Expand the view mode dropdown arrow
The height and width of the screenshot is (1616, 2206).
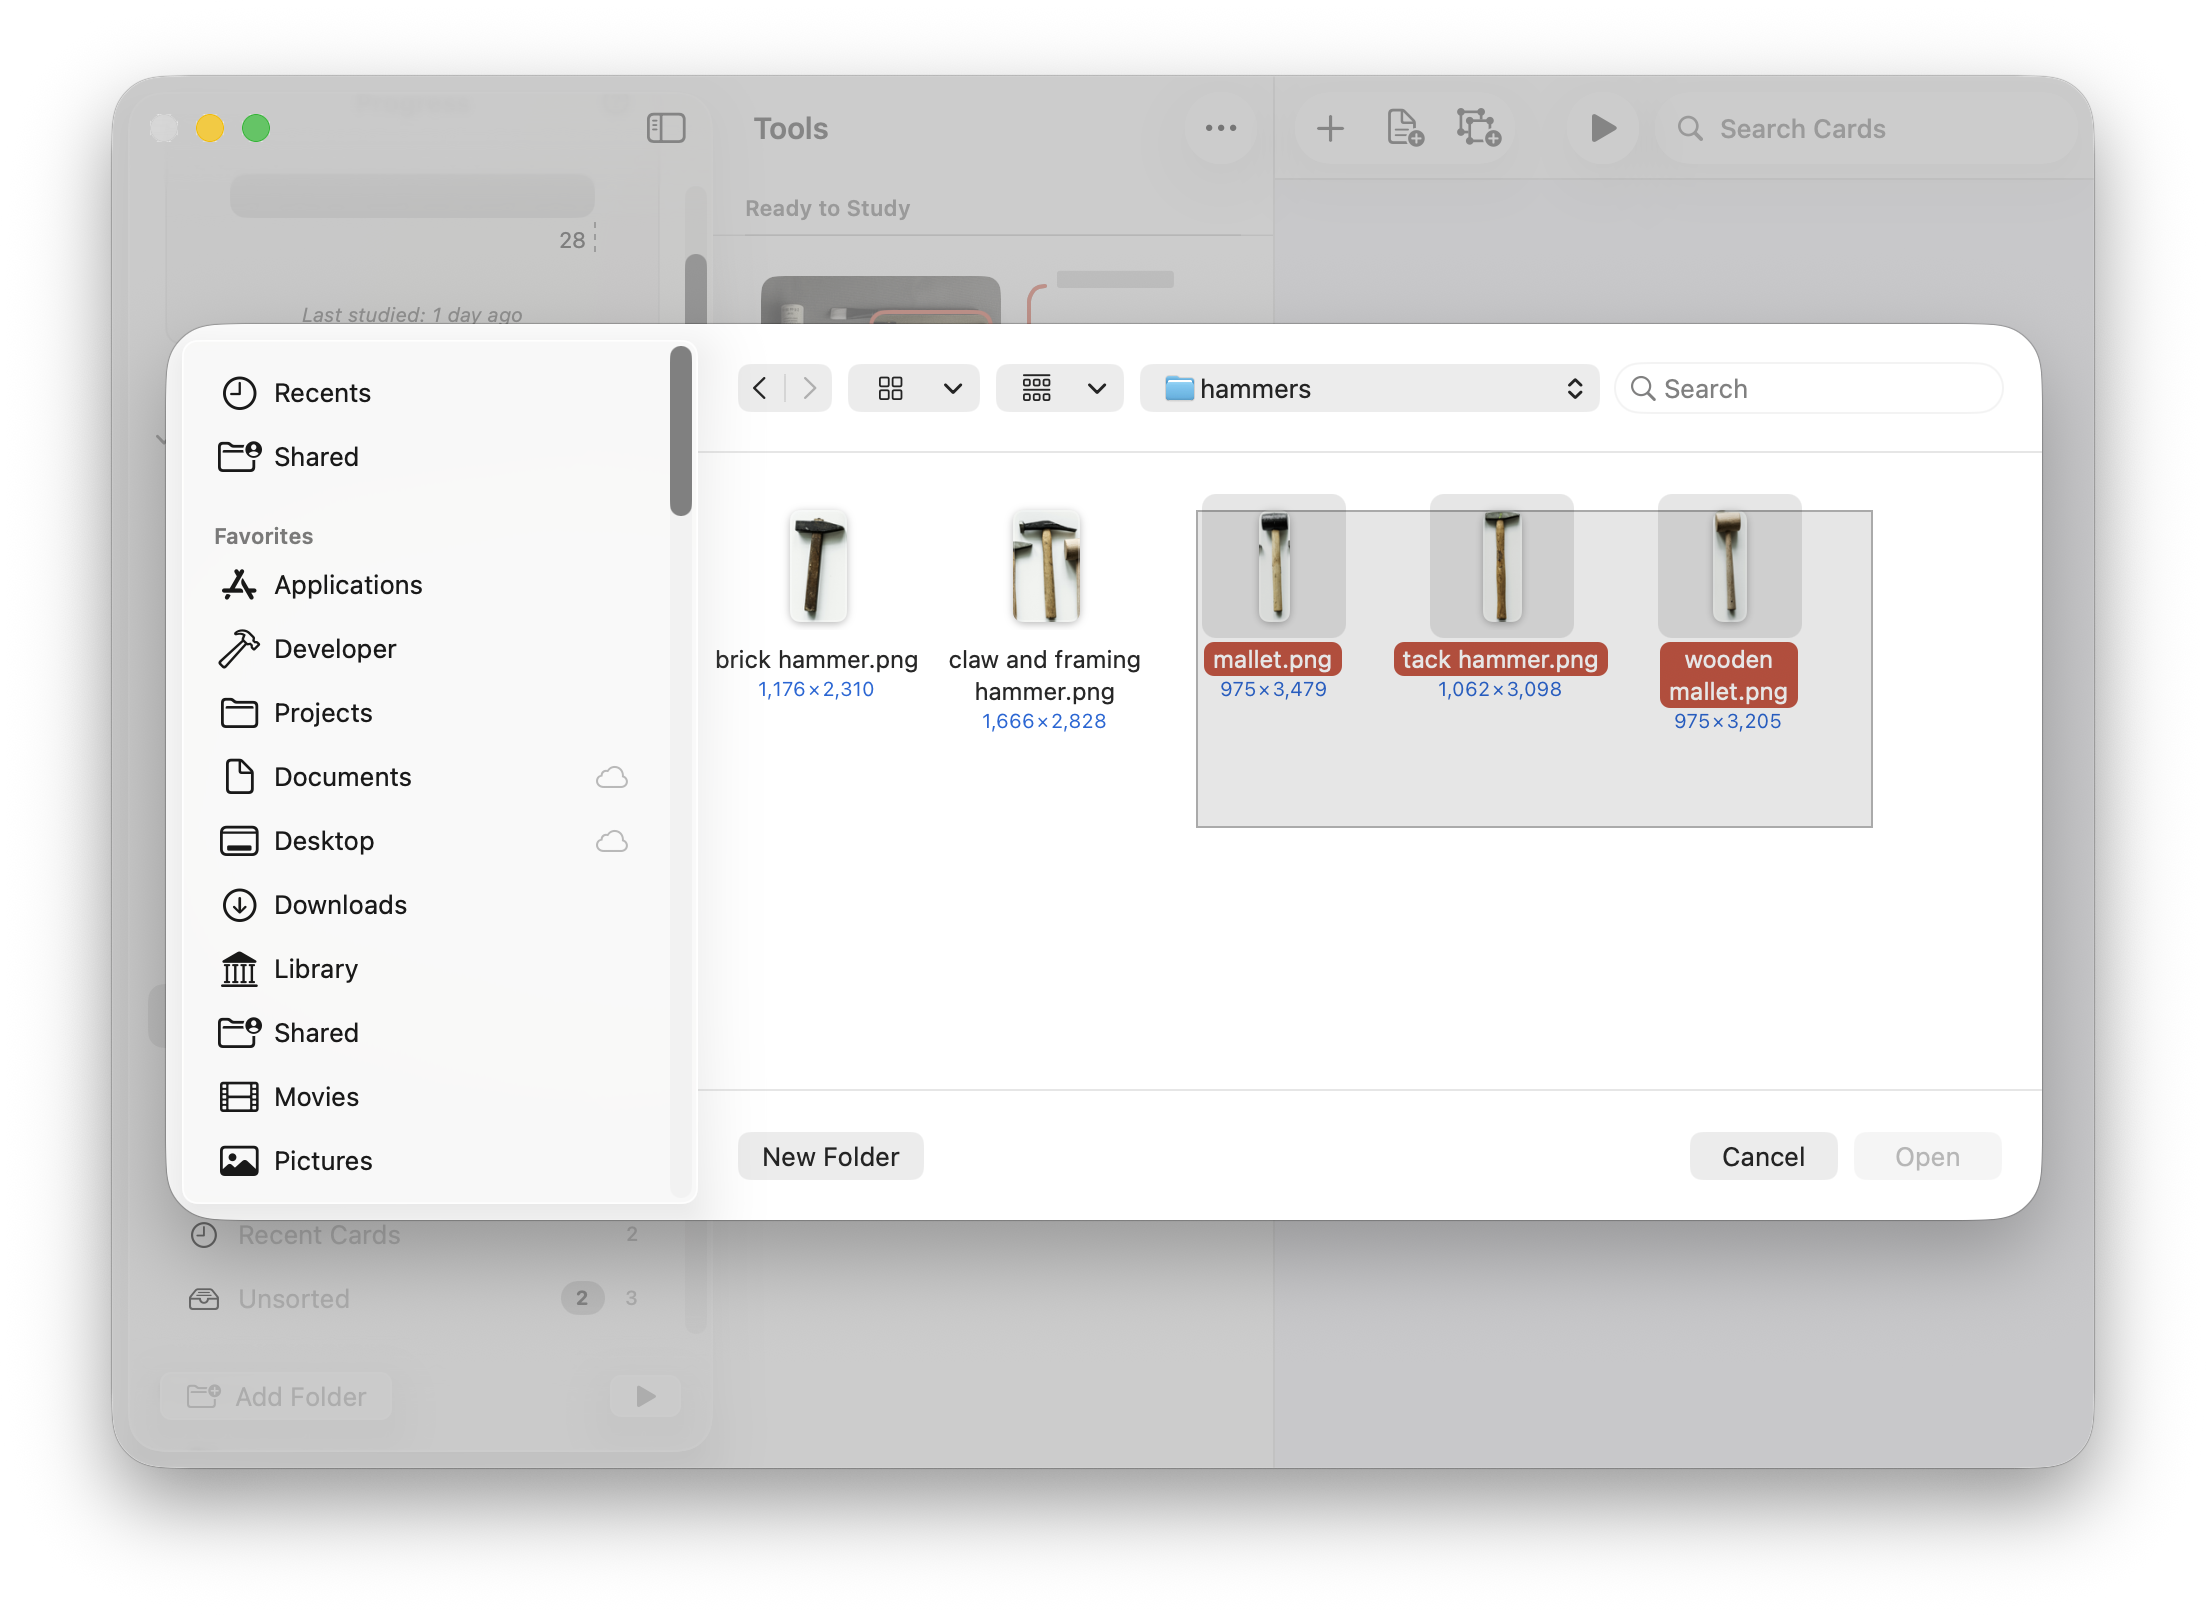click(953, 388)
